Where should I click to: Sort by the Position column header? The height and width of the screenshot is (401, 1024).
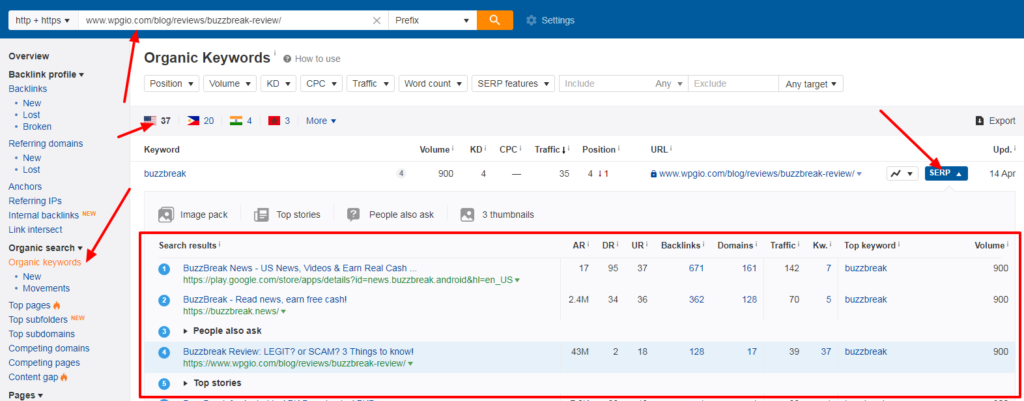601,150
